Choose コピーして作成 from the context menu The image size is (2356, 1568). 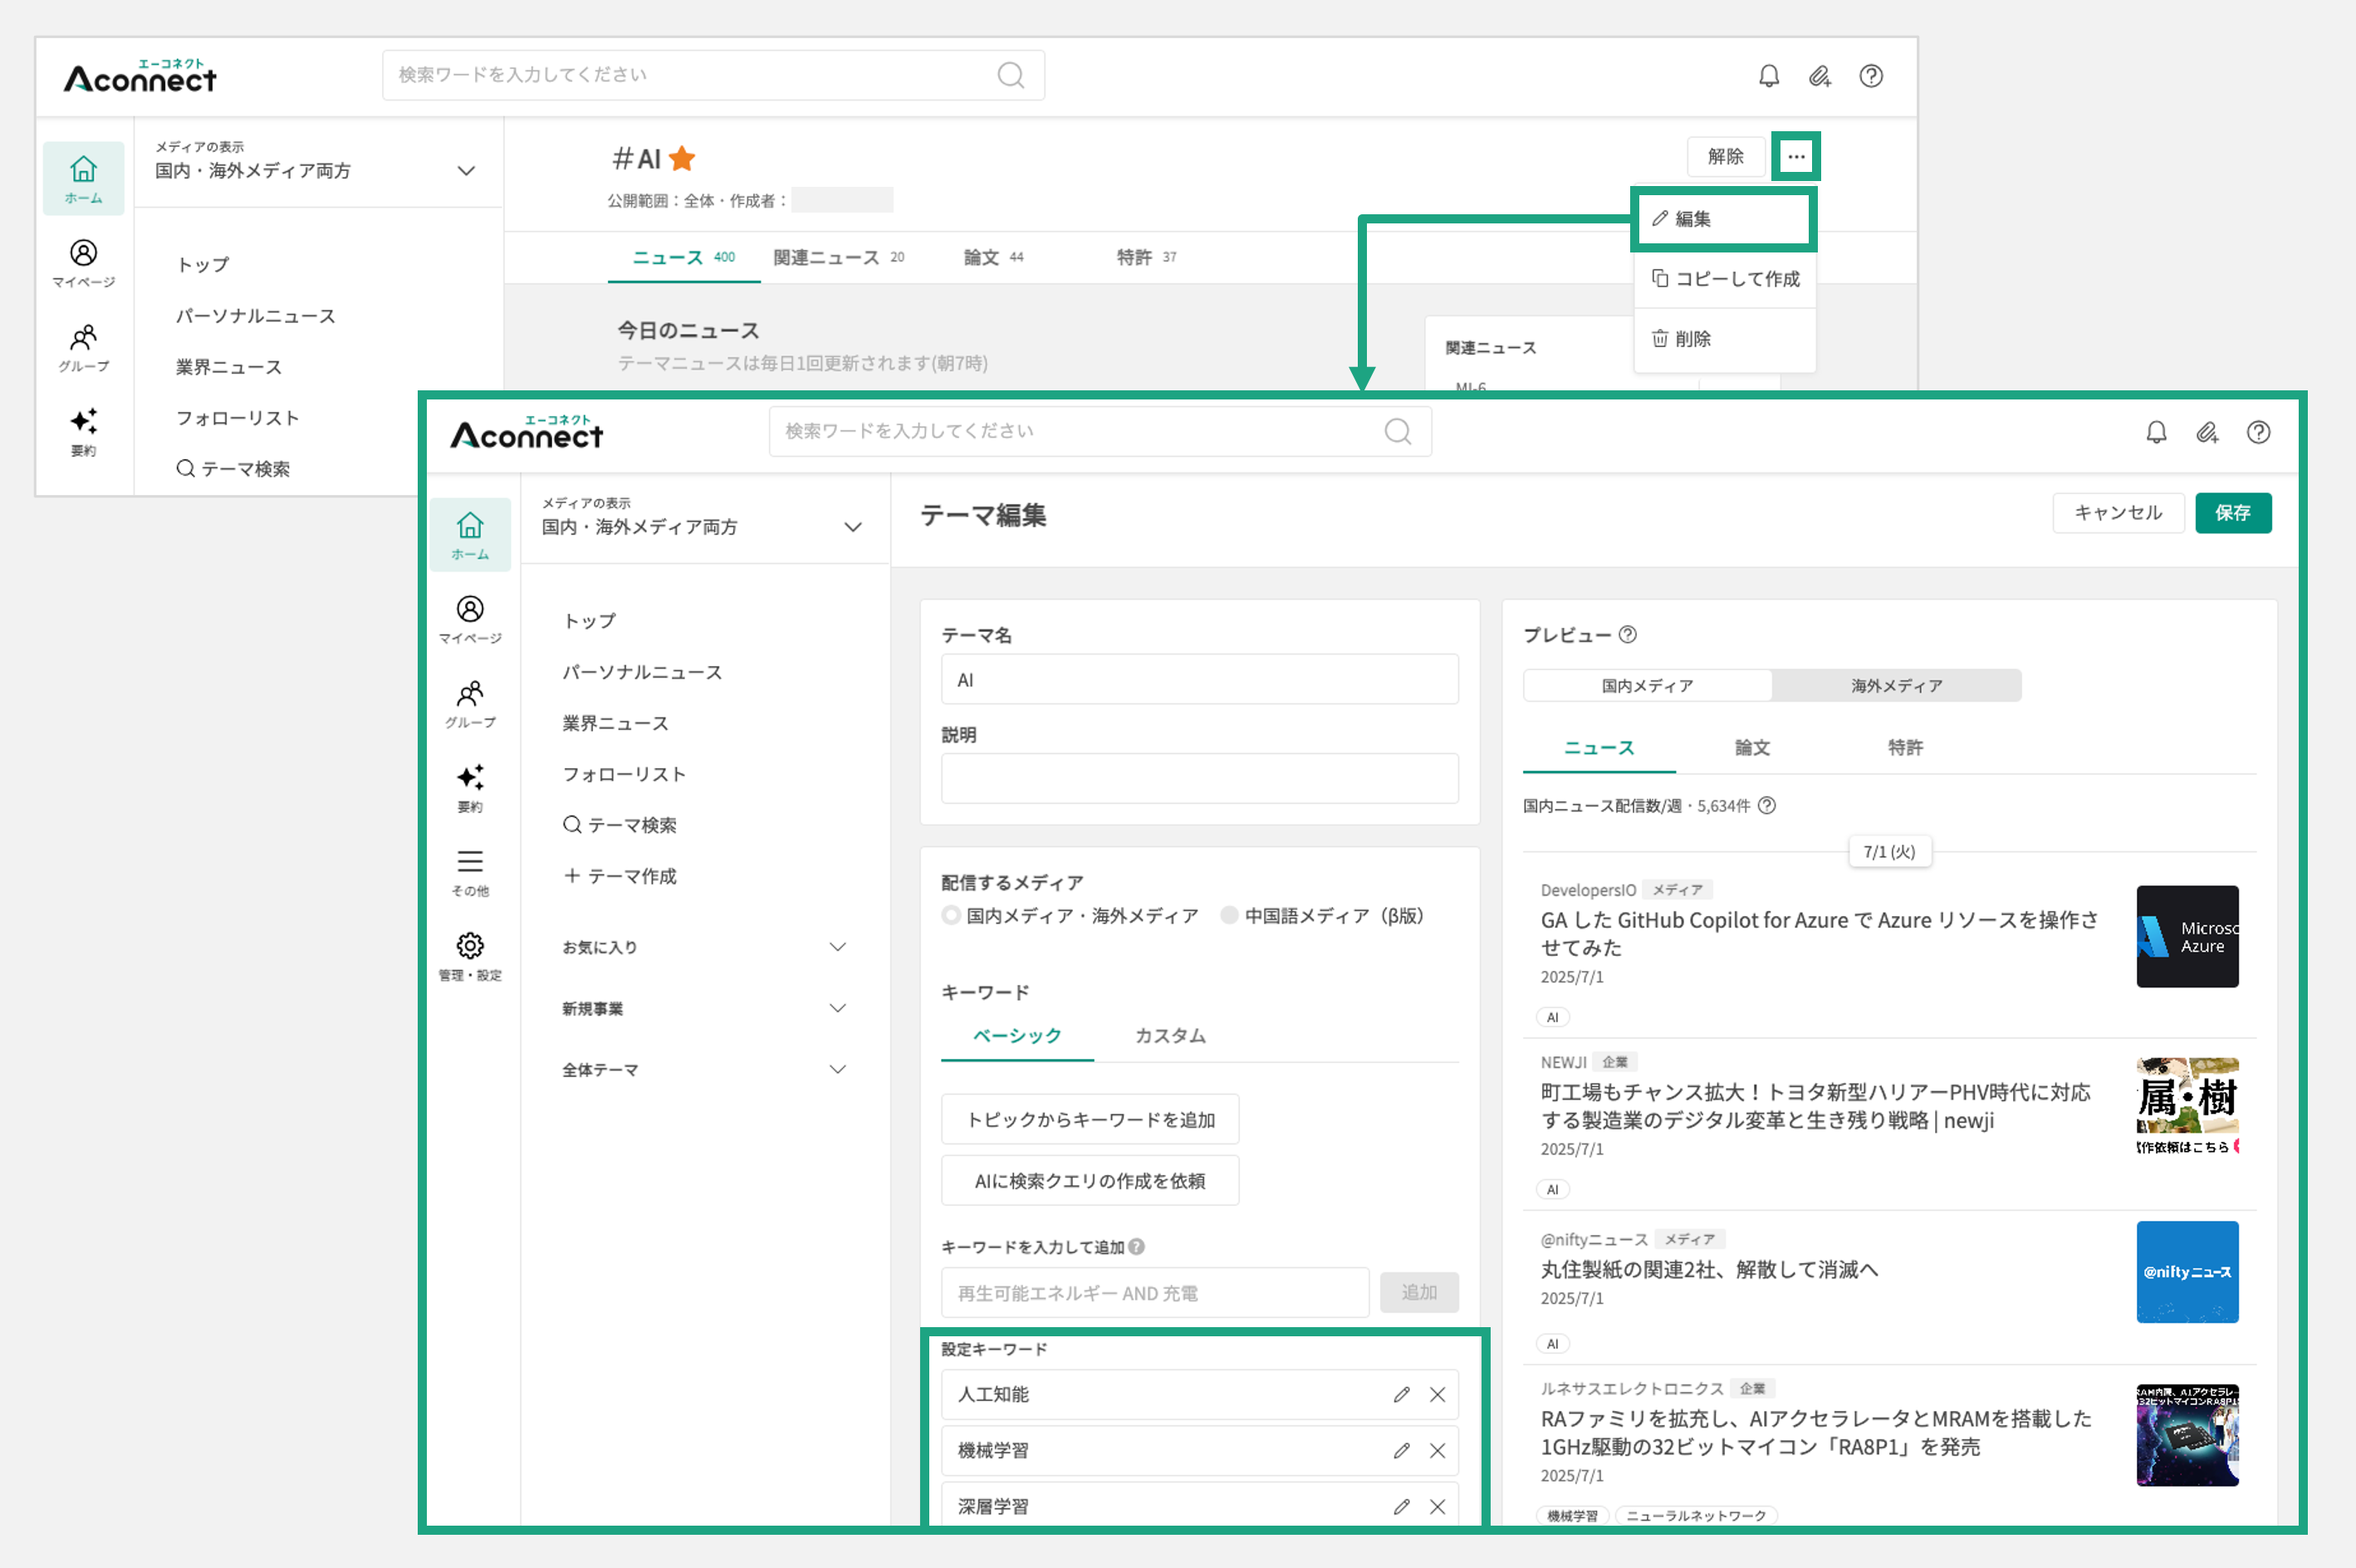click(1725, 279)
